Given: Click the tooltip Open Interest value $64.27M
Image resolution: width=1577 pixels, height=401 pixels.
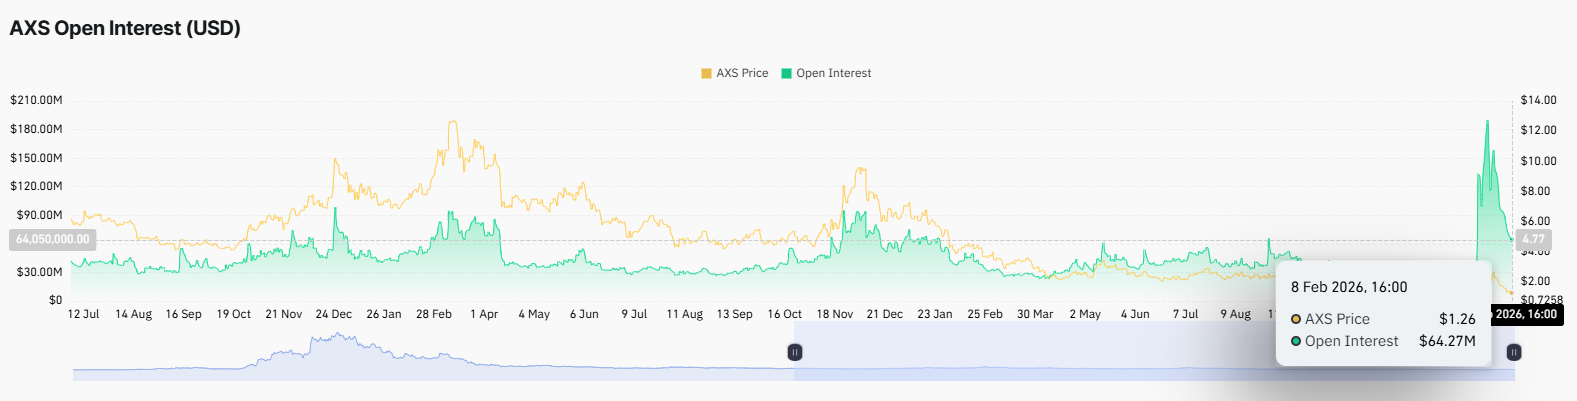Looking at the screenshot, I should [1447, 341].
